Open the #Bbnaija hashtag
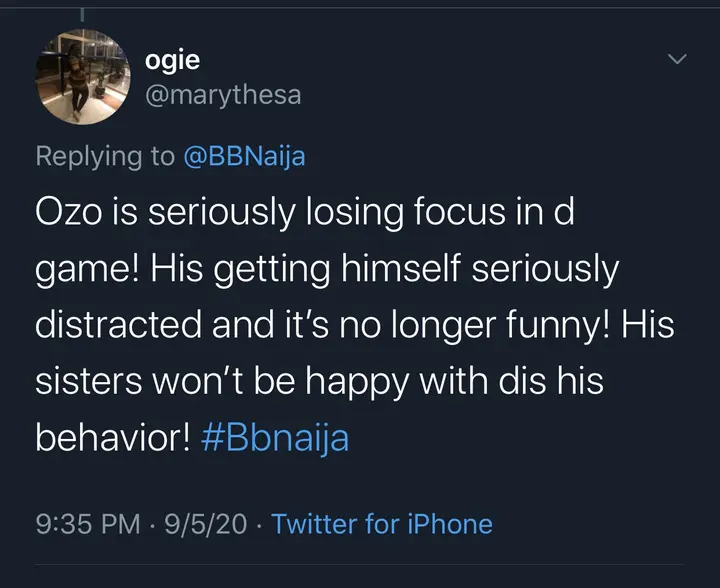This screenshot has height=588, width=720. [x=274, y=439]
